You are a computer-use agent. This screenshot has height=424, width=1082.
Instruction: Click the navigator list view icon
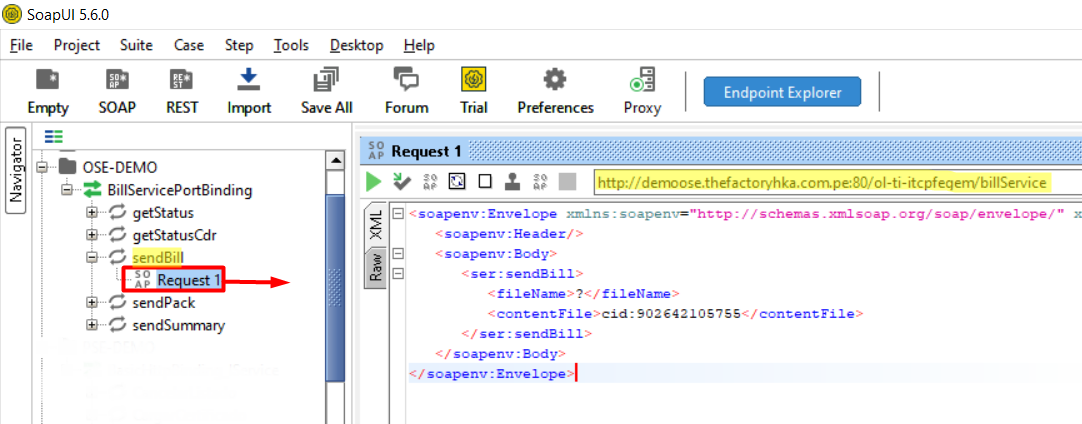coord(53,137)
